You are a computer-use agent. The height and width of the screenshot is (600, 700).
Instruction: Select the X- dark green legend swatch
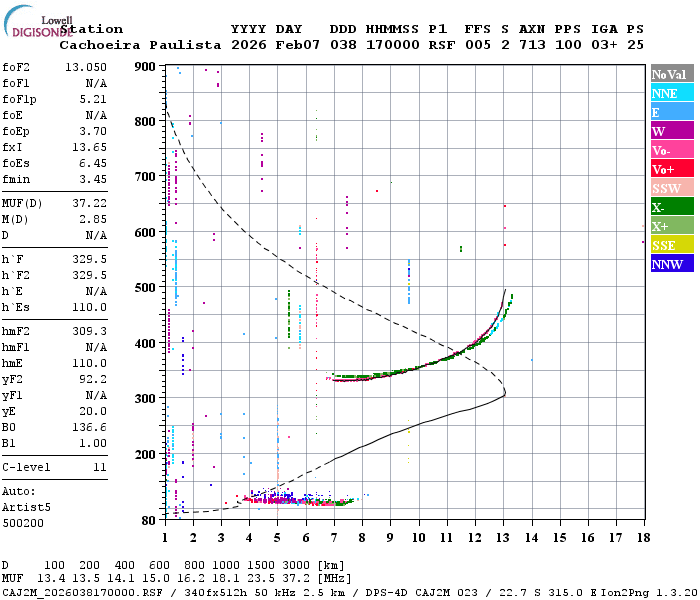[672, 207]
